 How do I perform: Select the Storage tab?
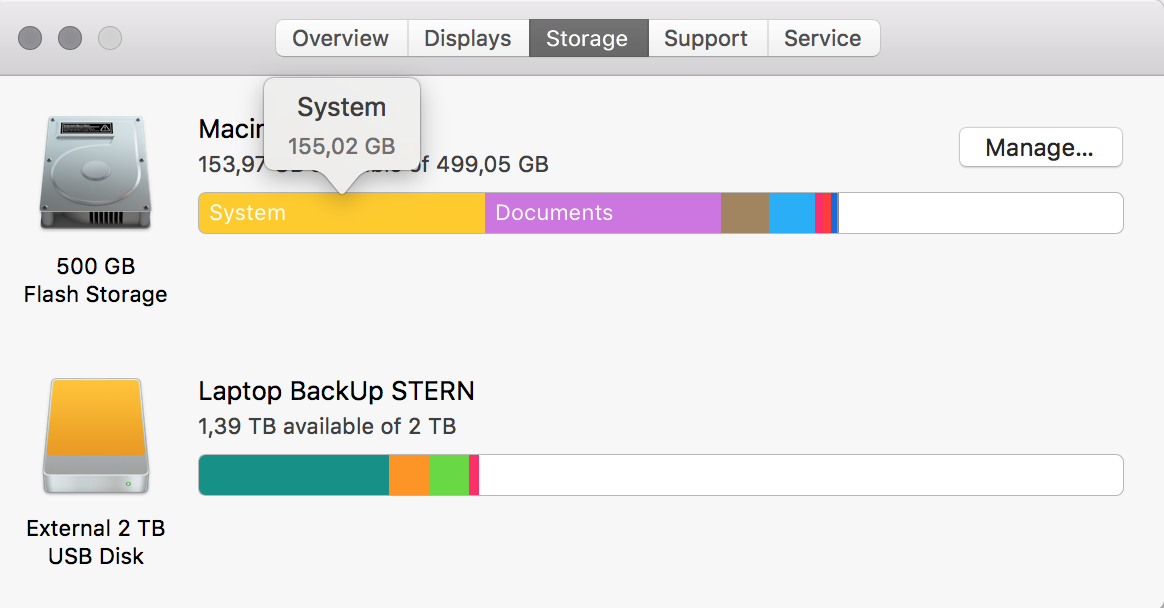[587, 38]
